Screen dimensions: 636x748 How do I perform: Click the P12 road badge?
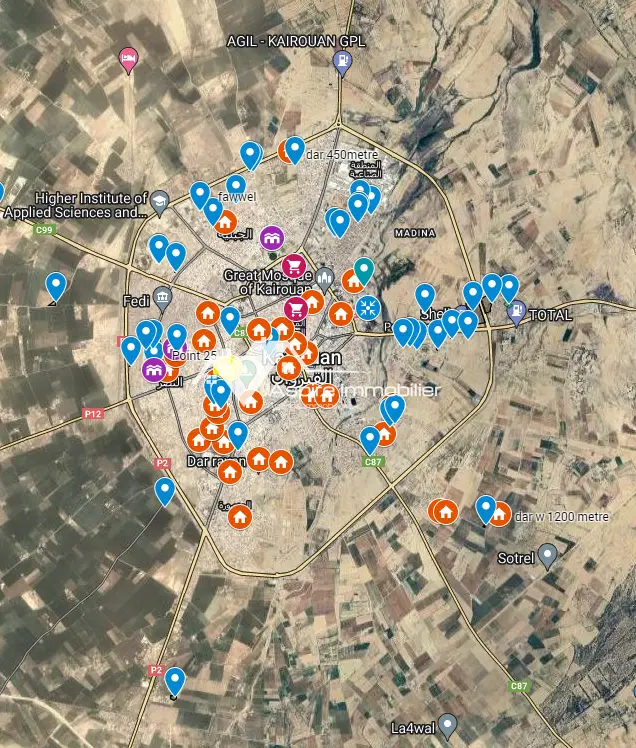pos(94,412)
